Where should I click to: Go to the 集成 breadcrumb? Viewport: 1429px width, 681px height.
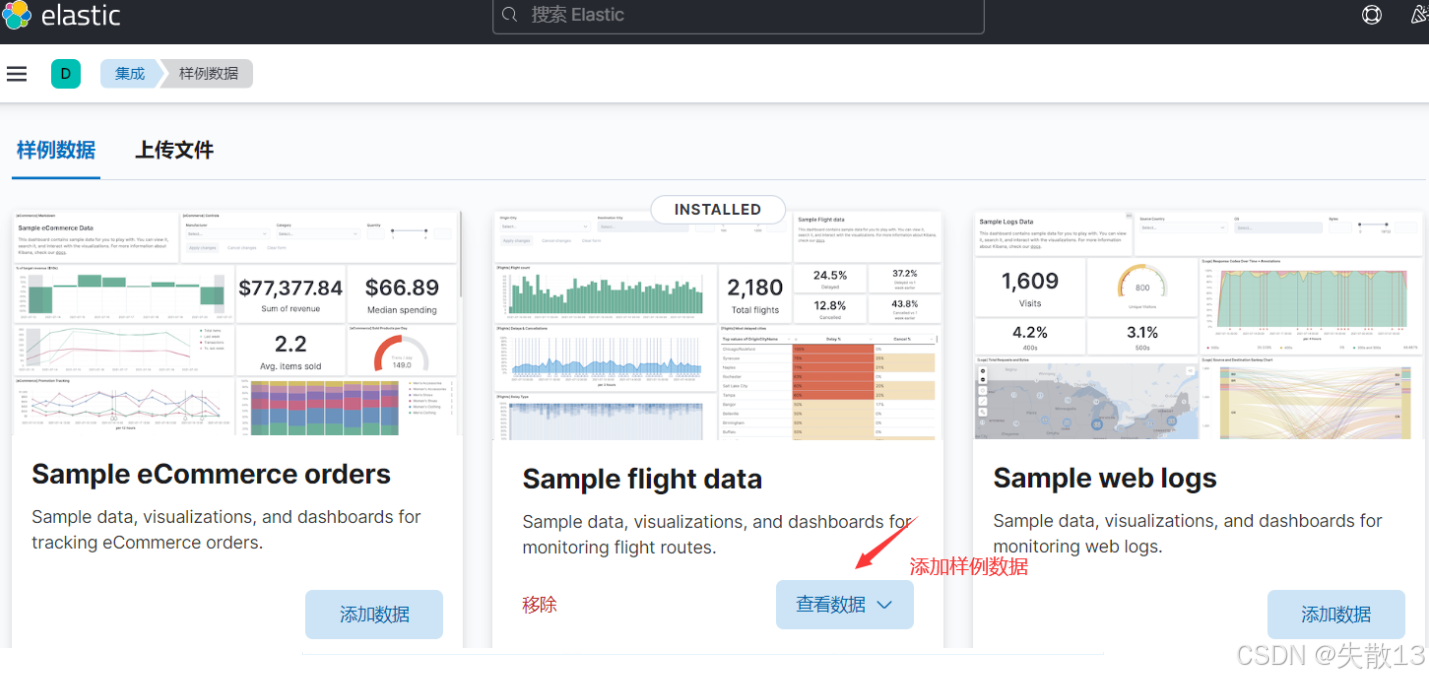[130, 74]
